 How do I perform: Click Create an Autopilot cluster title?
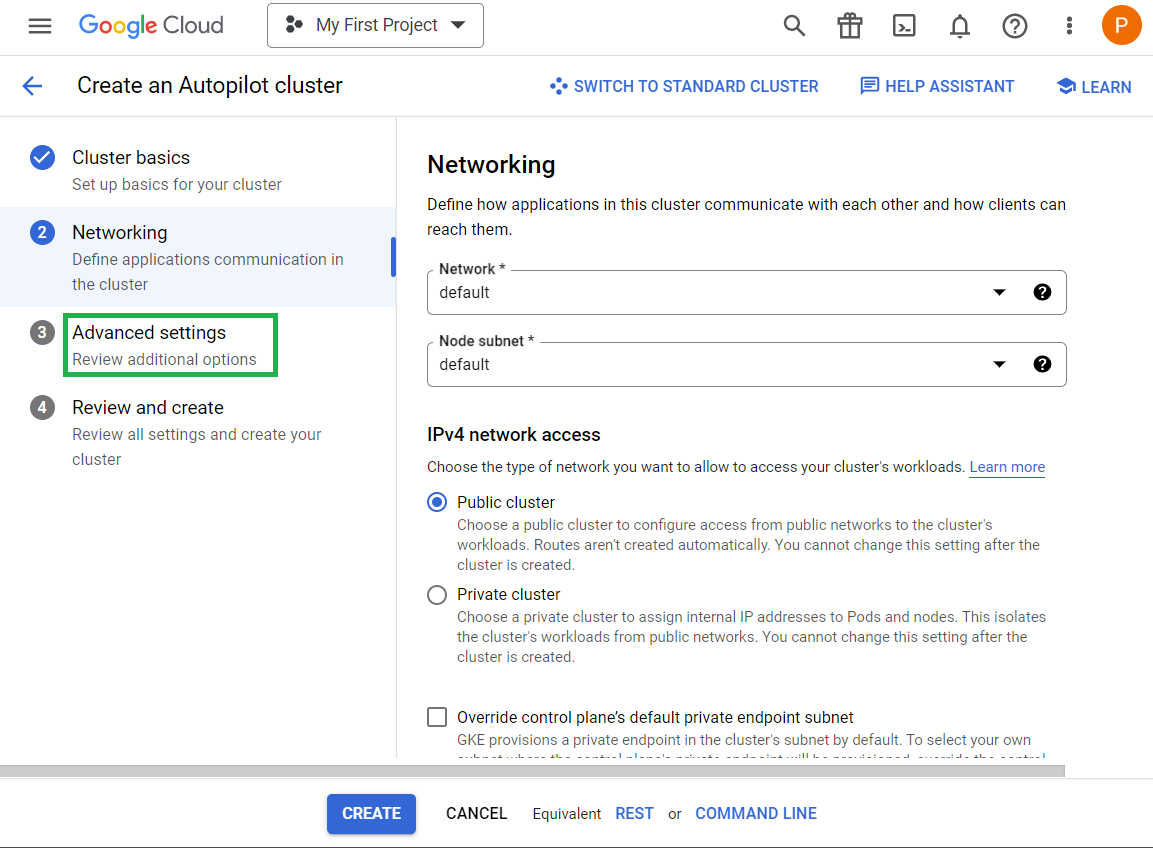coord(210,85)
